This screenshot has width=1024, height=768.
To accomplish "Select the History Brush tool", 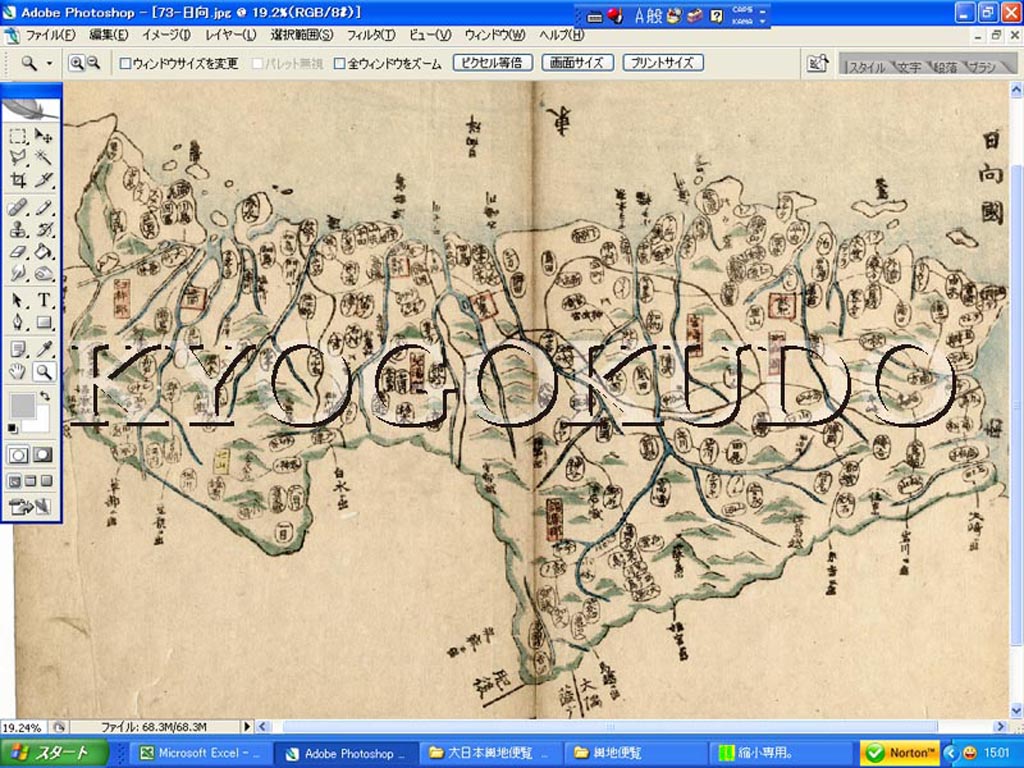I will tap(44, 230).
